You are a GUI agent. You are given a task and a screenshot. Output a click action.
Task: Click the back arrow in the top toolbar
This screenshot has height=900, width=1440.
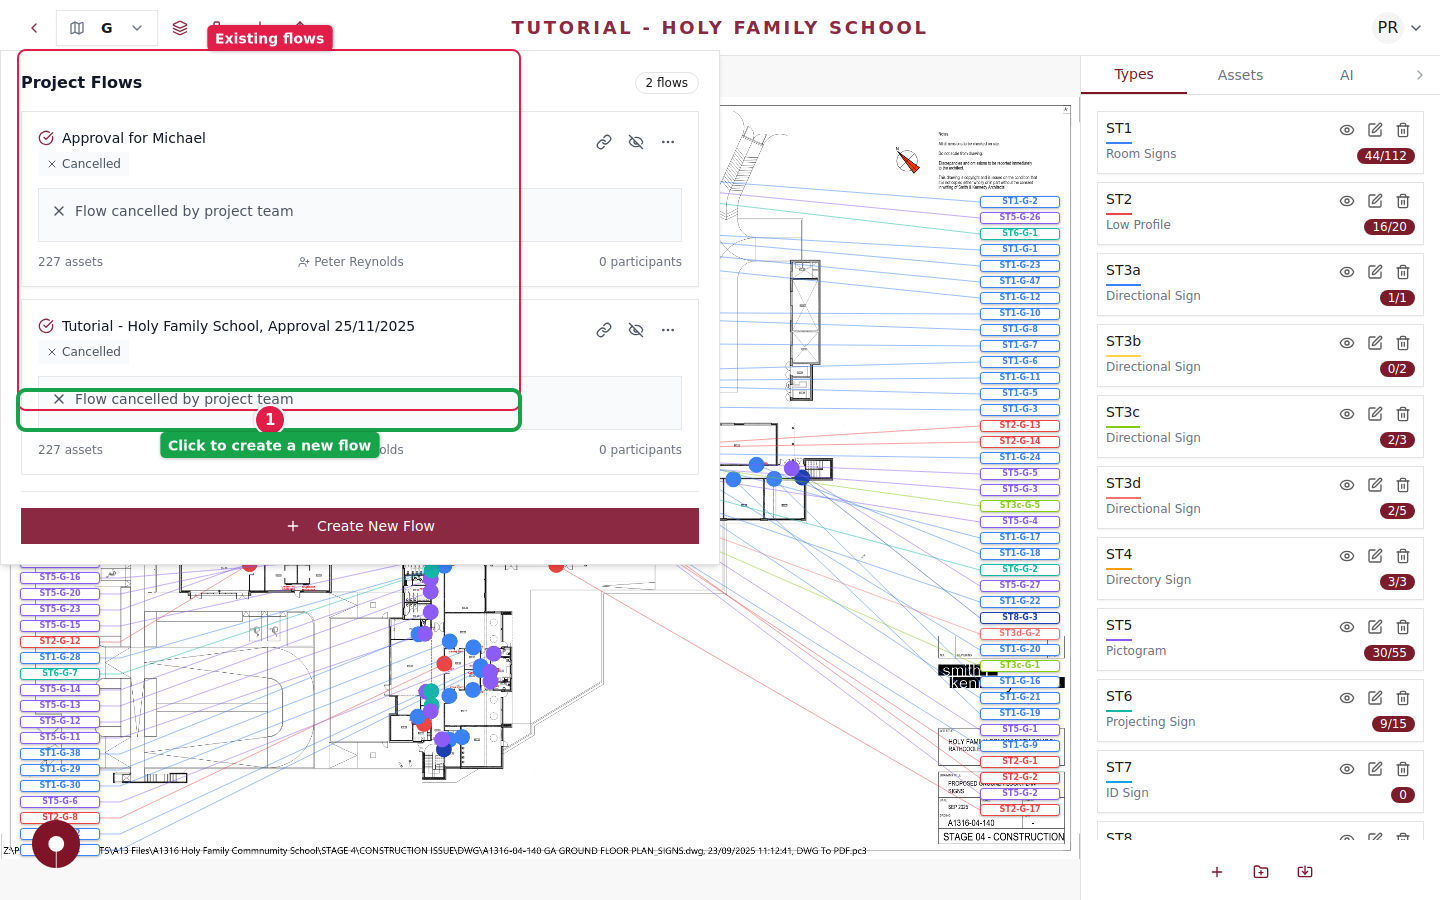pos(34,28)
